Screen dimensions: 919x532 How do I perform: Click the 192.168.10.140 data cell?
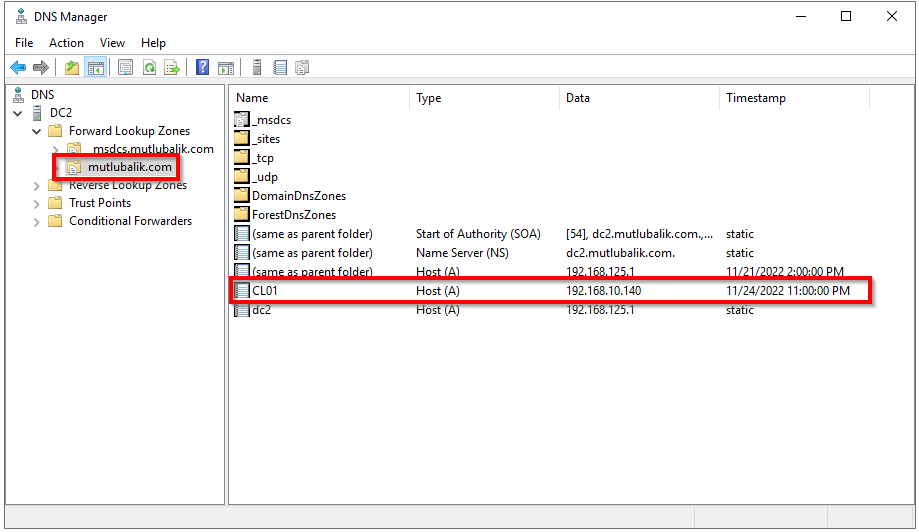[x=604, y=291]
